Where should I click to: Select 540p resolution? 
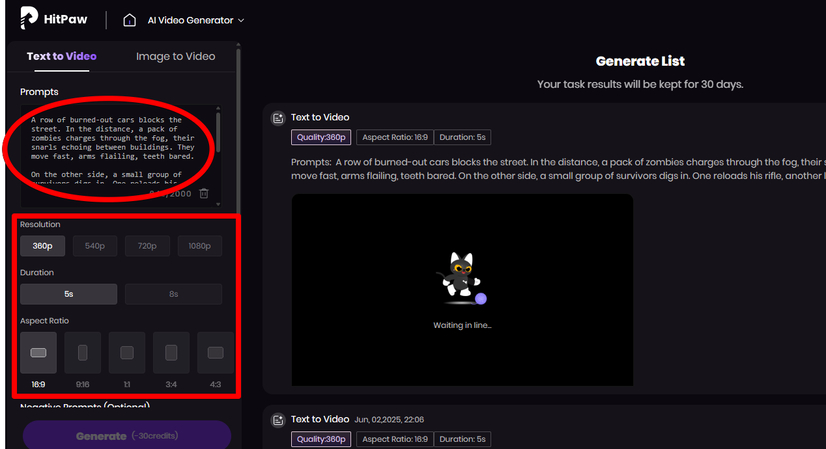tap(95, 246)
